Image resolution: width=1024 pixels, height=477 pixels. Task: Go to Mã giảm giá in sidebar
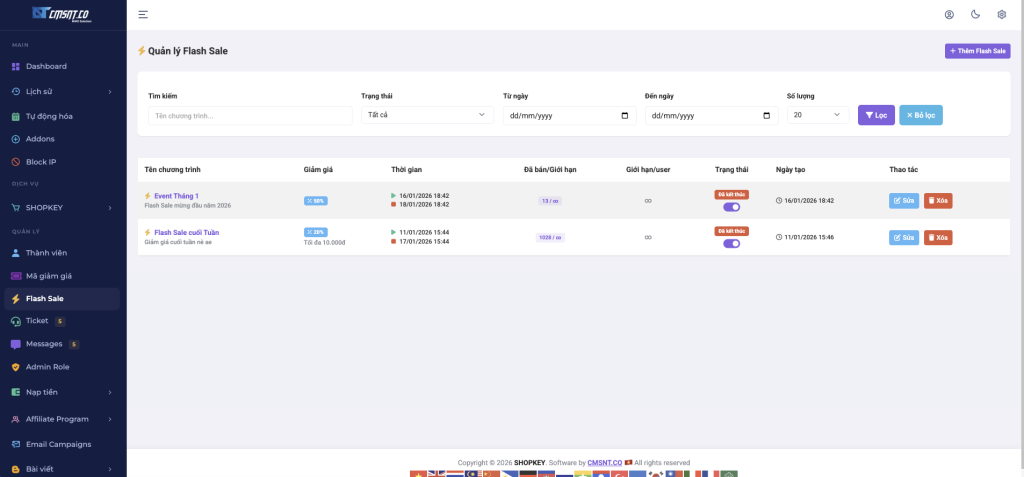click(x=48, y=276)
